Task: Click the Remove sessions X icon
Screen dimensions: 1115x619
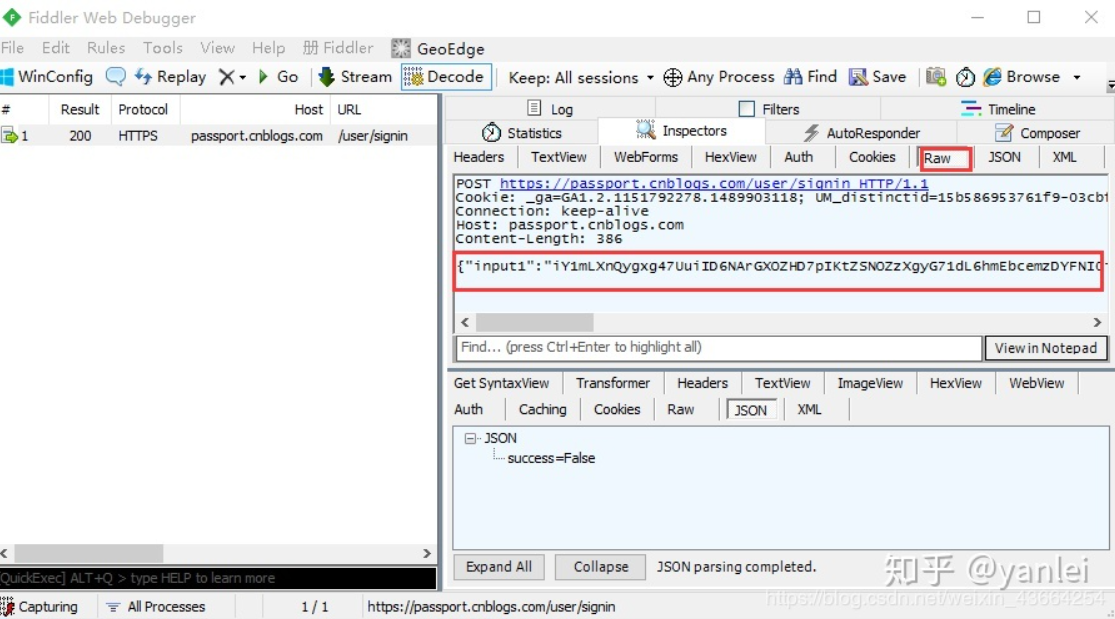Action: tap(226, 77)
